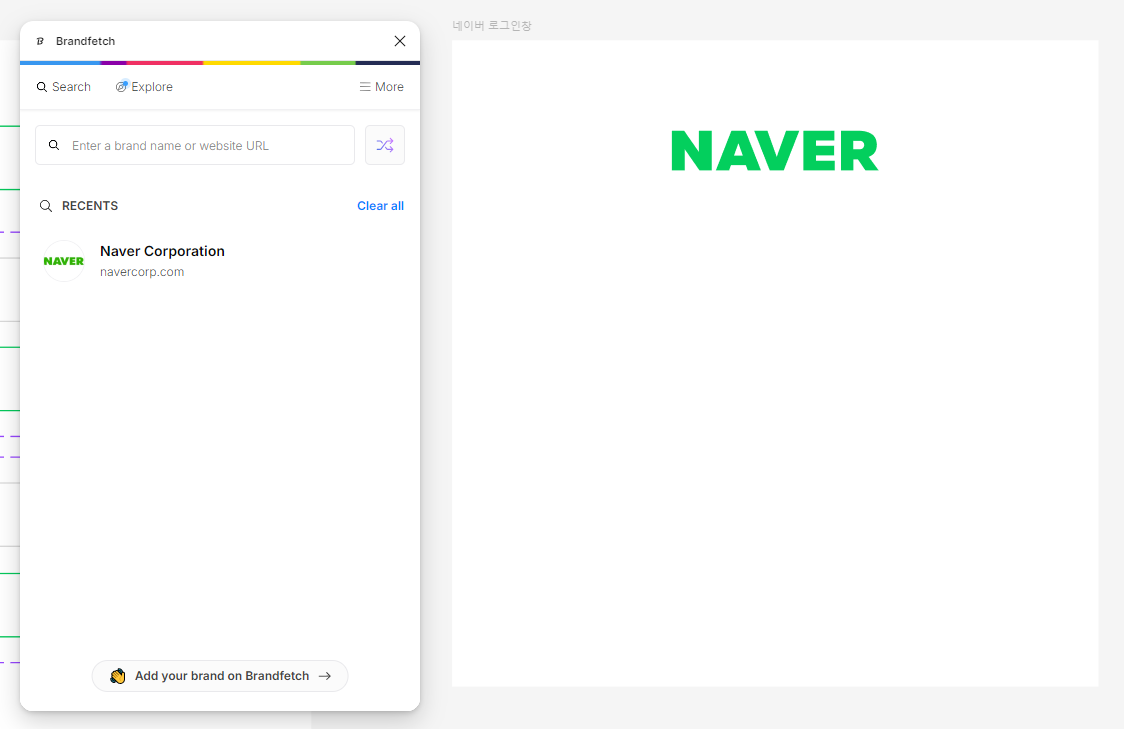Click the waving hand emoji icon

tap(118, 676)
